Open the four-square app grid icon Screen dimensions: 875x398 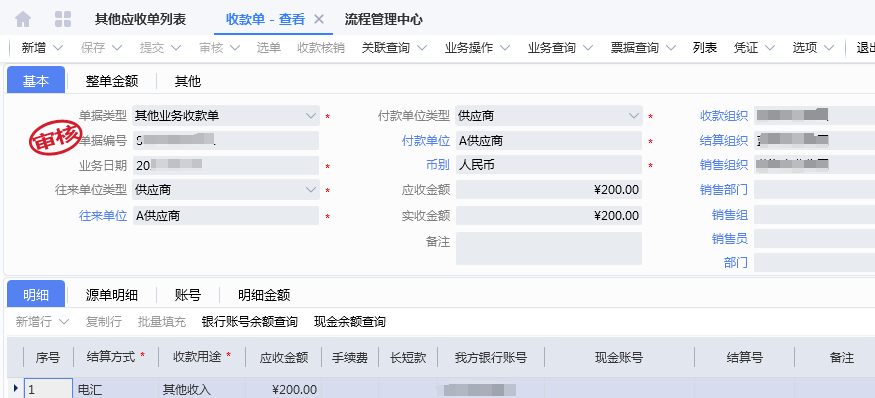tap(63, 20)
